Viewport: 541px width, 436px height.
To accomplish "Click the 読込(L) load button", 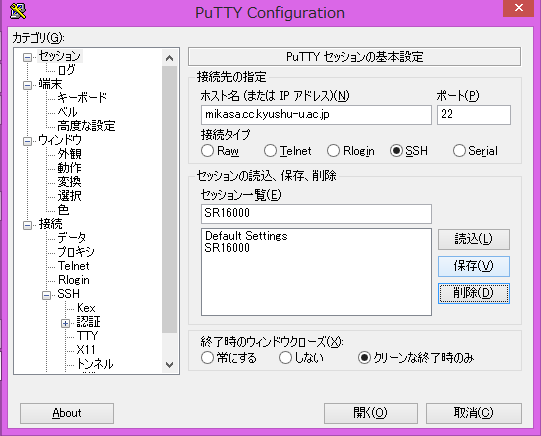I will pos(474,239).
